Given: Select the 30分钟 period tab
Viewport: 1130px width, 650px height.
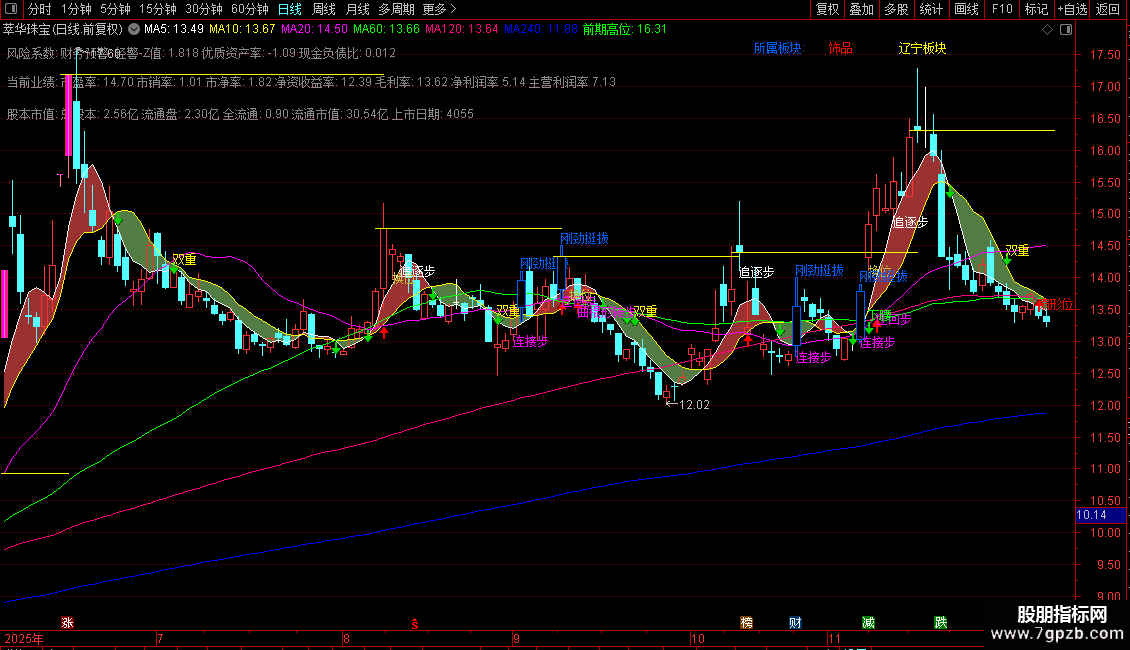Looking at the screenshot, I should tap(203, 9).
